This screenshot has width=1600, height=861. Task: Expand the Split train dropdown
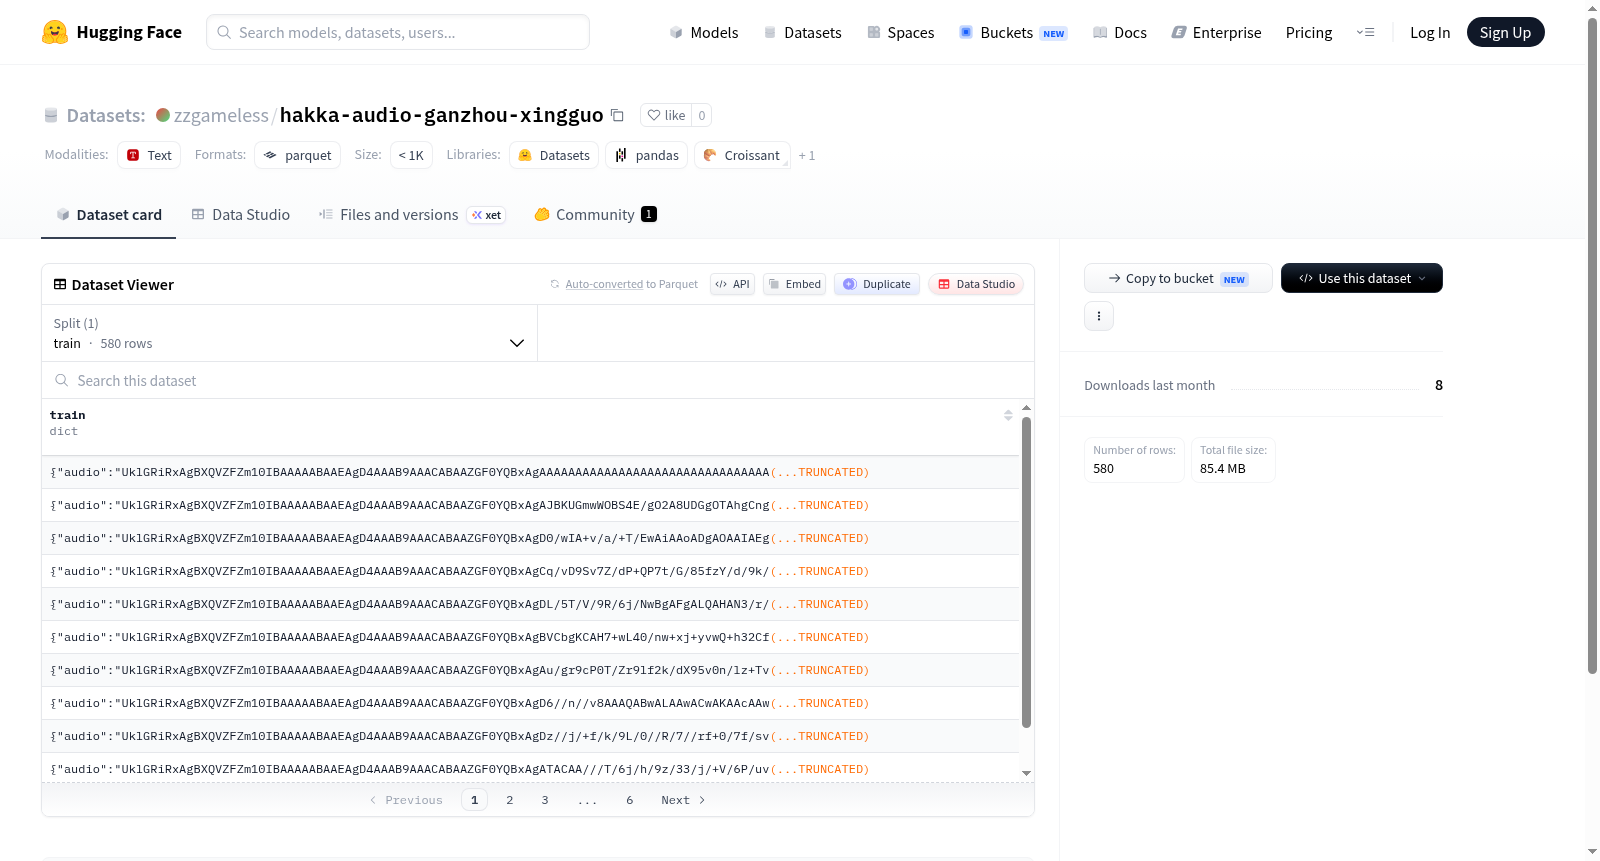289,333
